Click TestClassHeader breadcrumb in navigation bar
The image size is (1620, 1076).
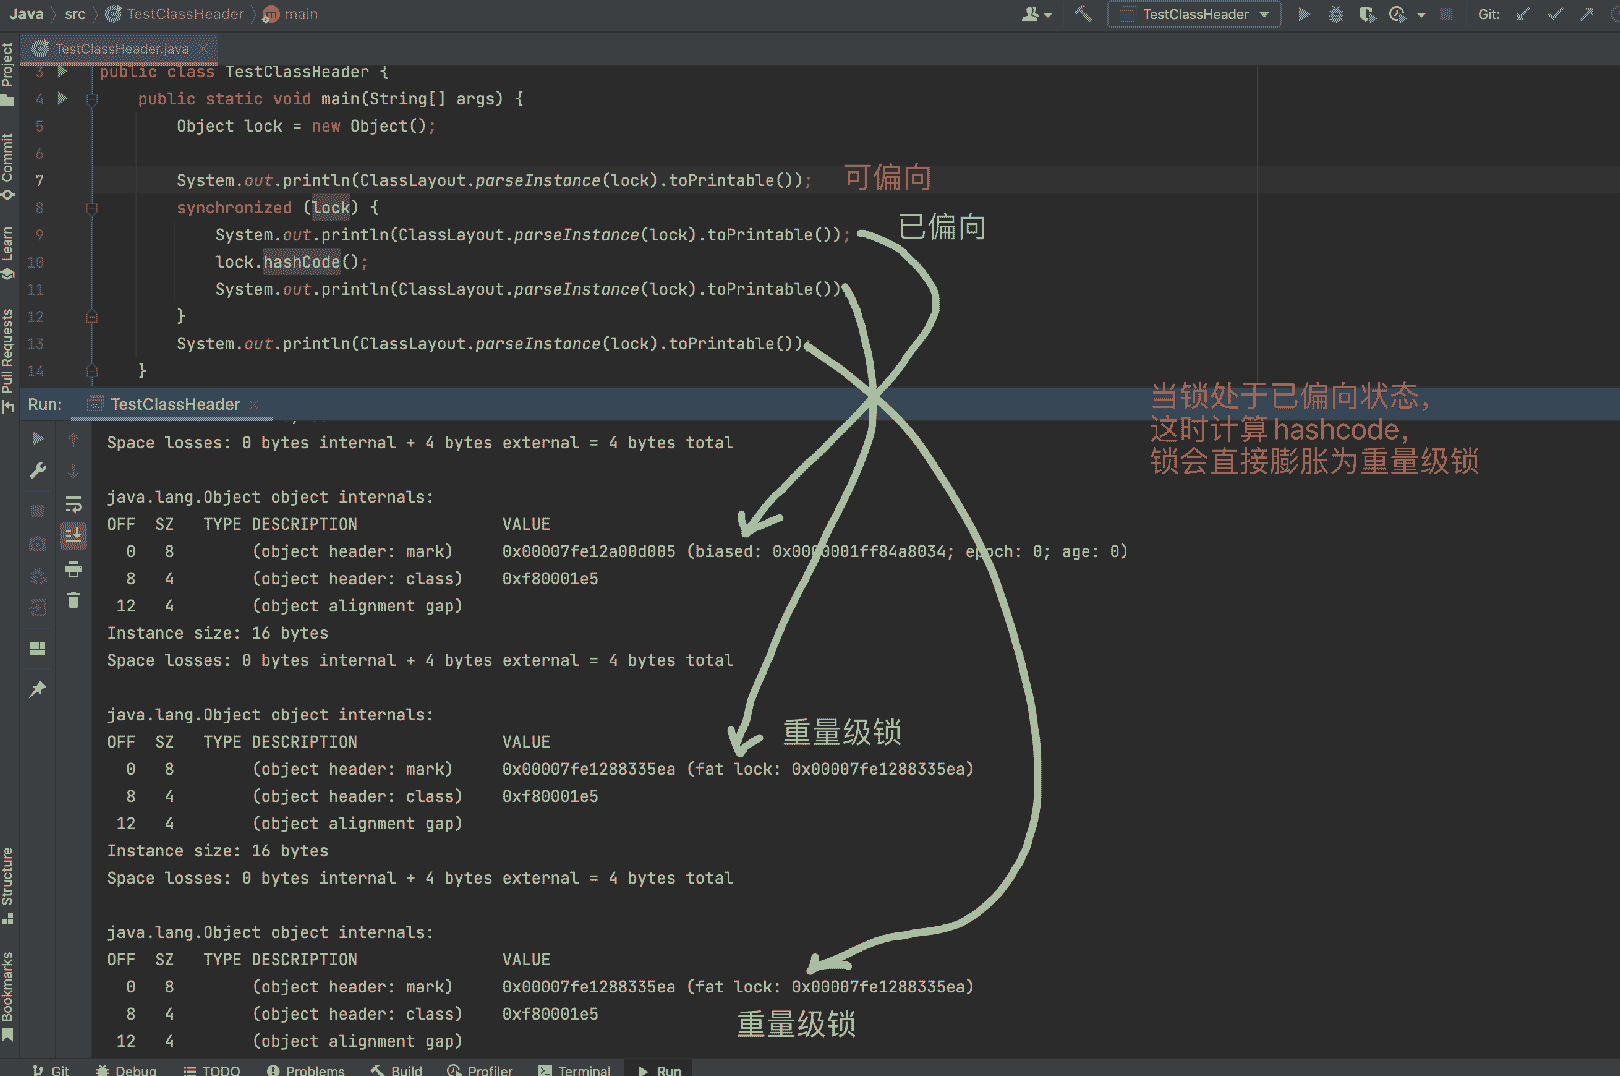[175, 14]
